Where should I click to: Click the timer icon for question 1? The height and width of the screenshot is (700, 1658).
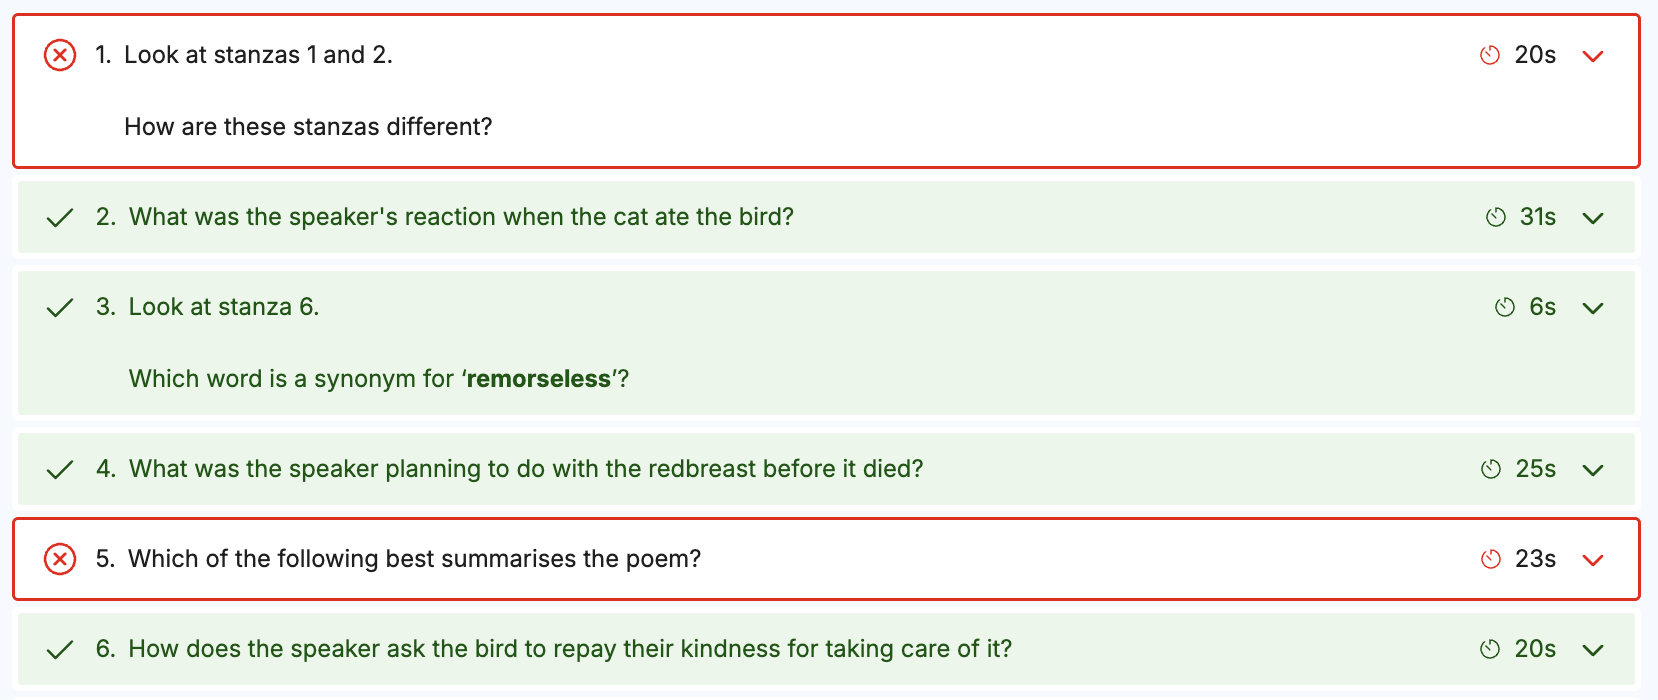pos(1490,55)
